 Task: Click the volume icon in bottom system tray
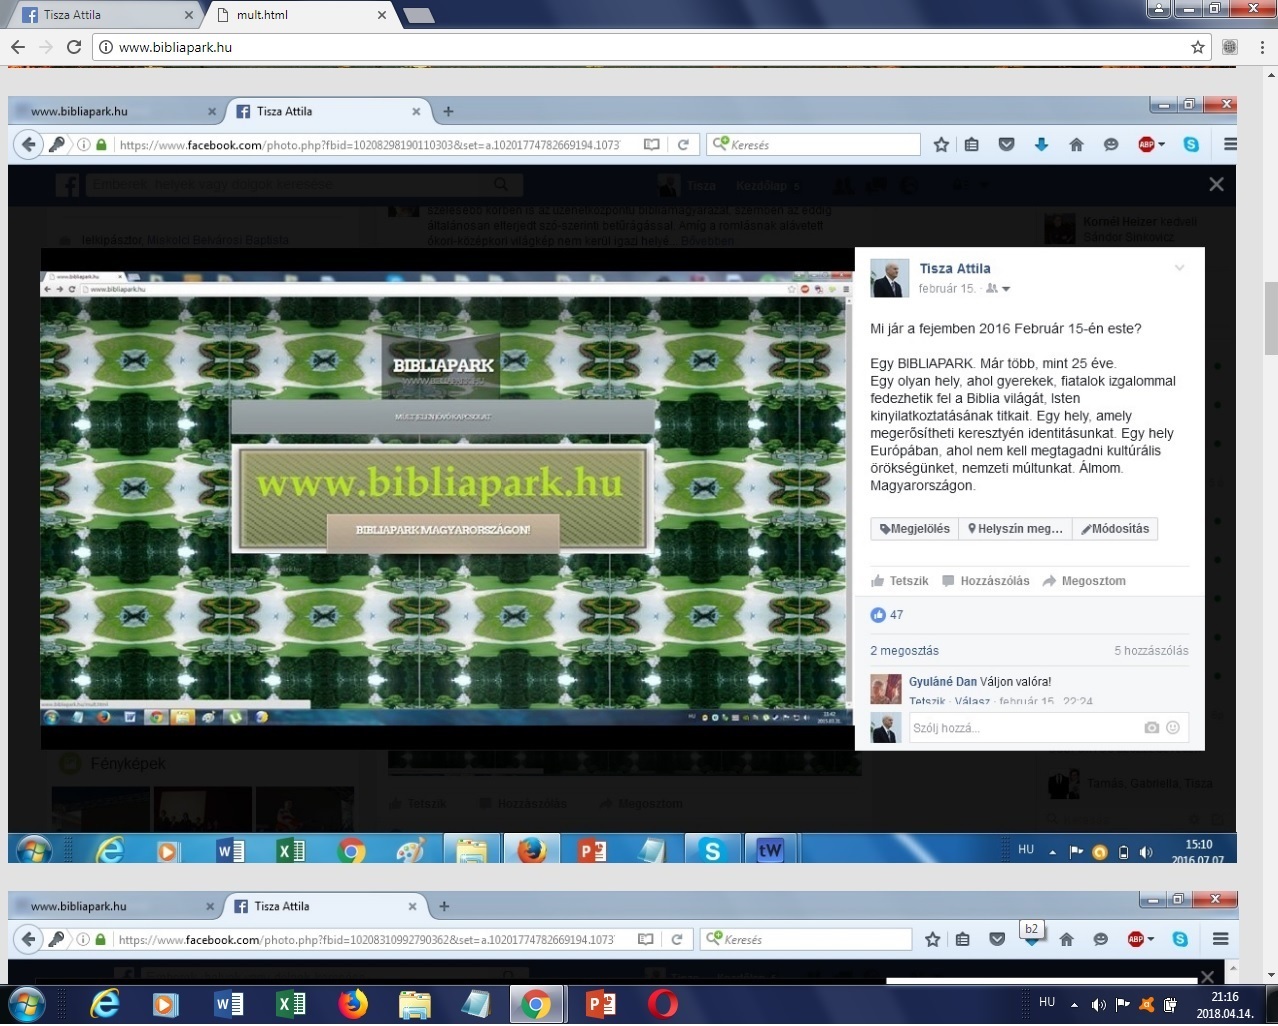click(x=1099, y=1004)
